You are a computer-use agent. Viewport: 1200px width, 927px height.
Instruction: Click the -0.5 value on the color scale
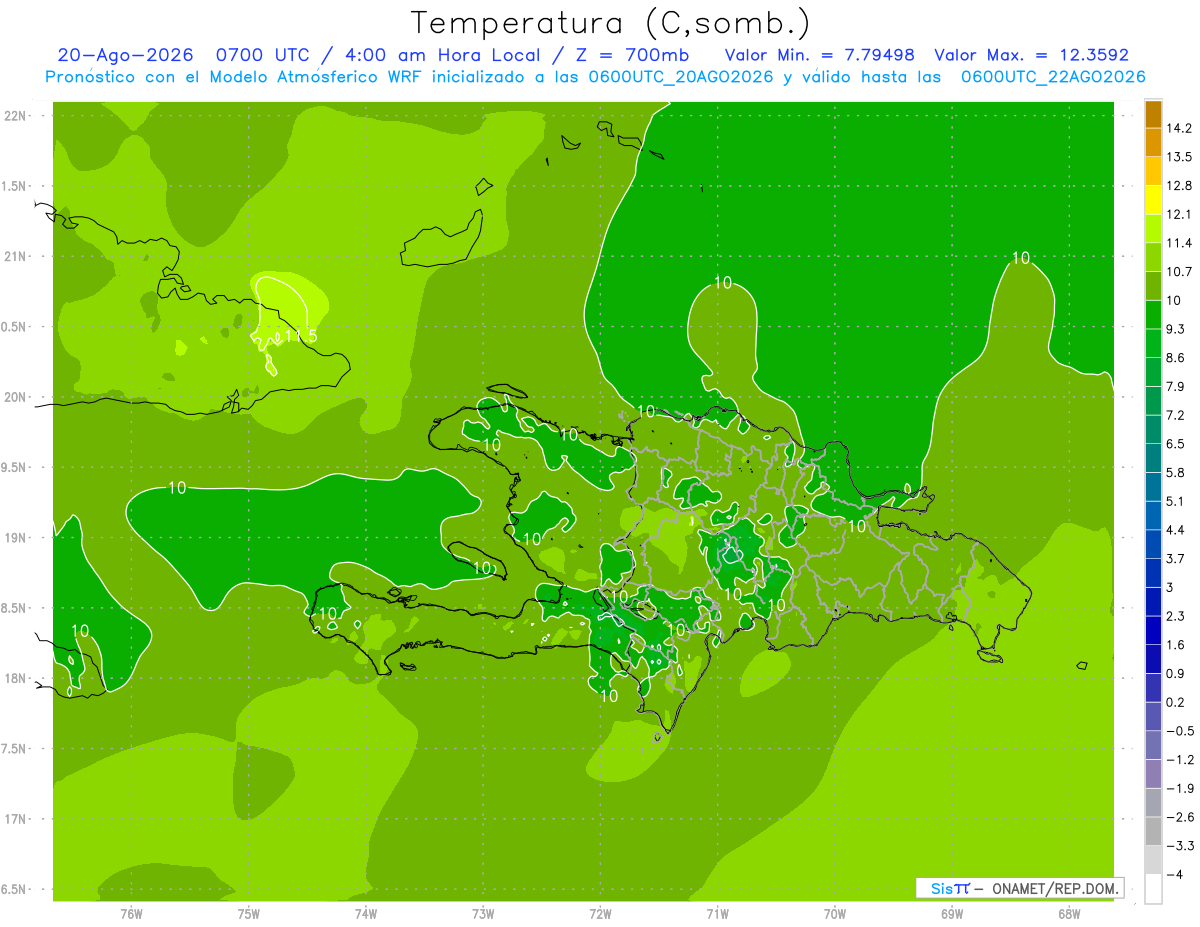pyautogui.click(x=1179, y=731)
